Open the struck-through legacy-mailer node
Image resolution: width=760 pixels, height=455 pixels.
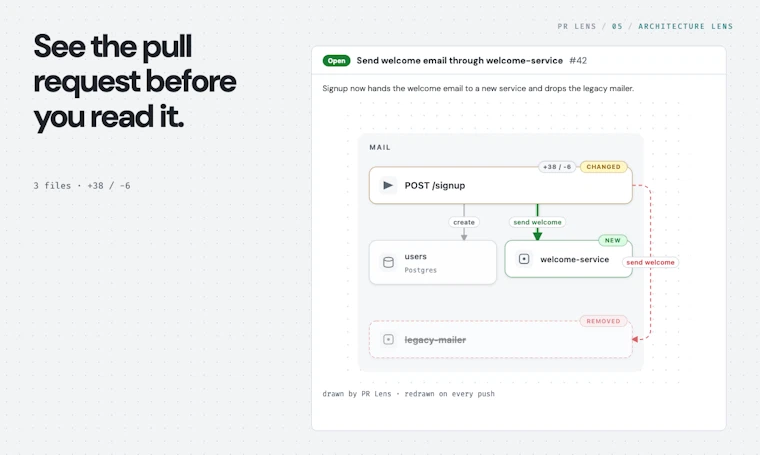501,339
